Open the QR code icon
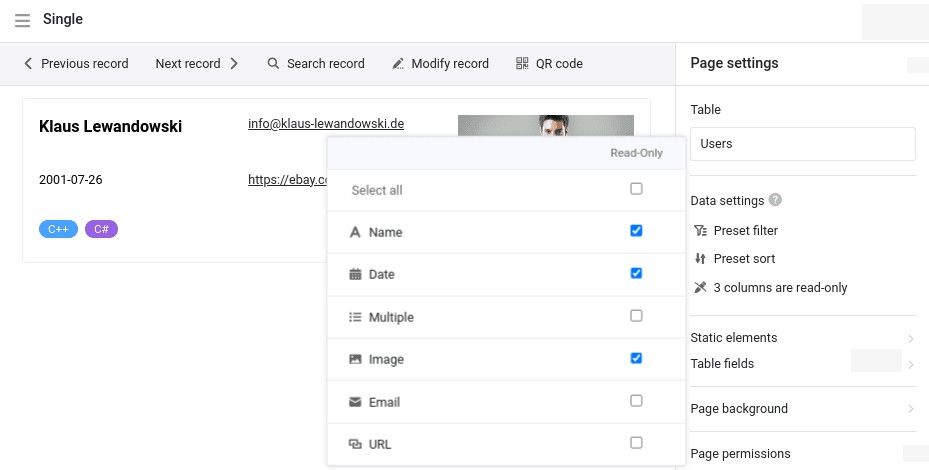929x470 pixels. click(522, 64)
